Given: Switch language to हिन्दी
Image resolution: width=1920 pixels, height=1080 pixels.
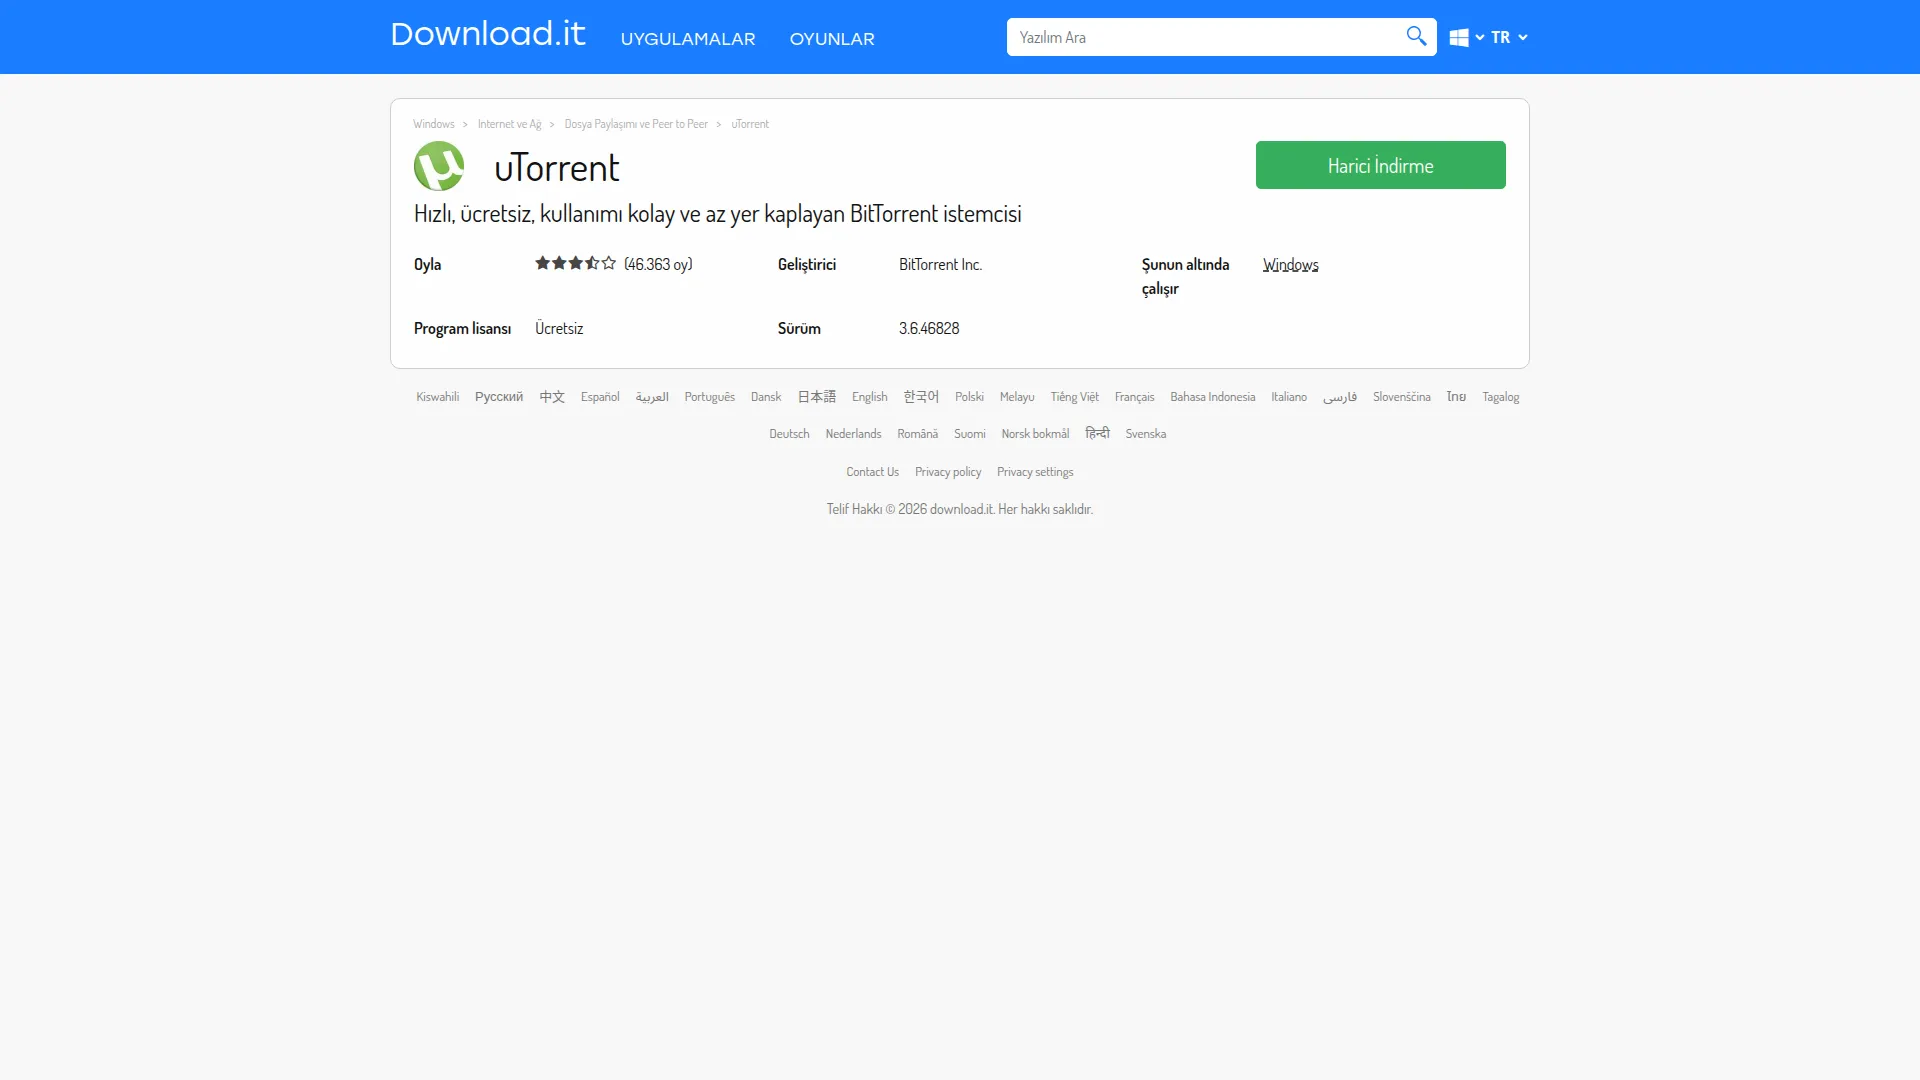Looking at the screenshot, I should pos(1097,433).
